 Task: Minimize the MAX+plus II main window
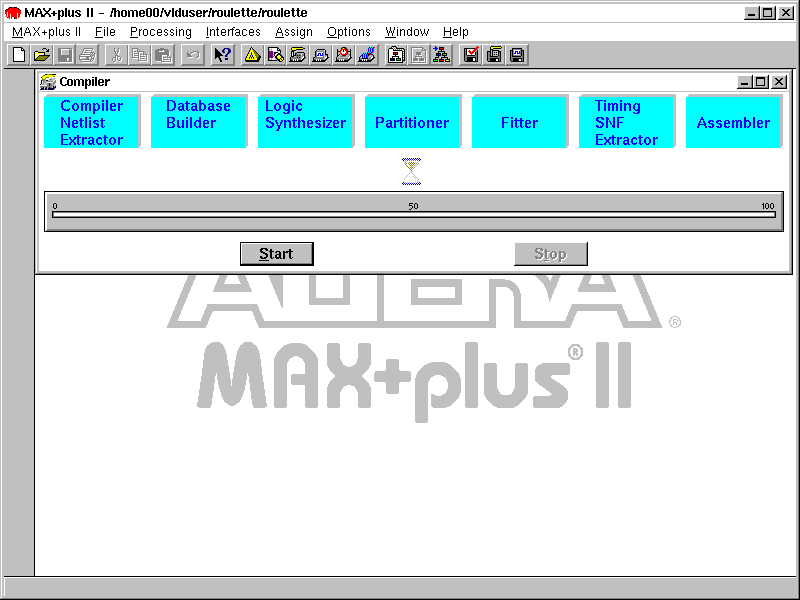tap(751, 13)
